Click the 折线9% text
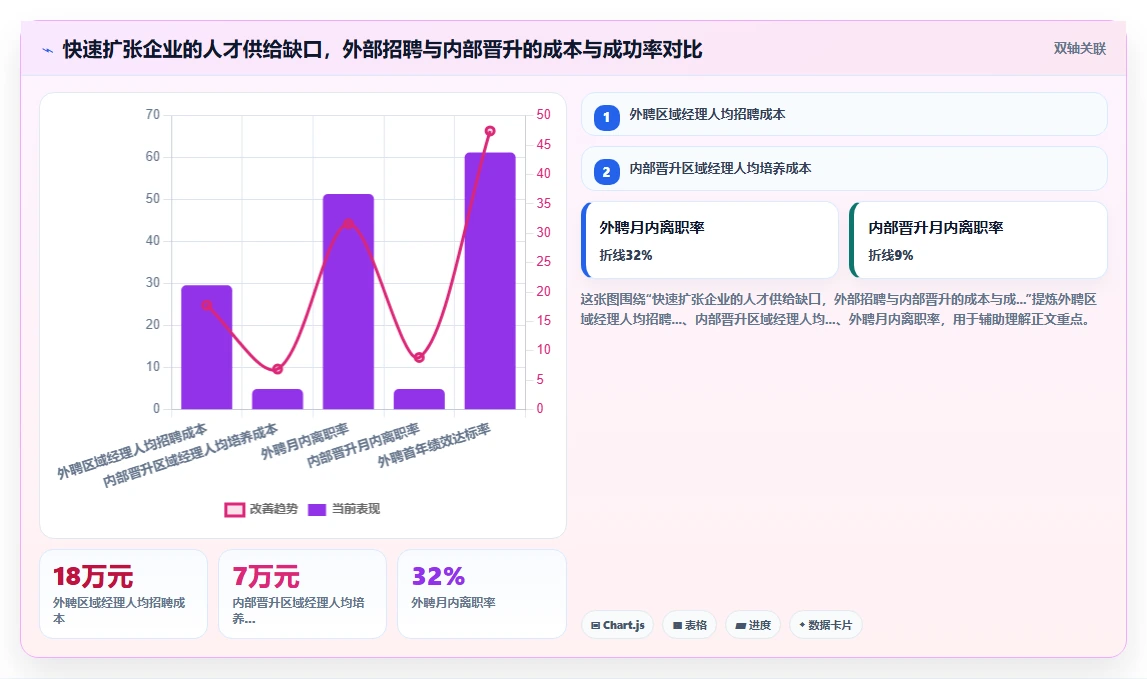 890,255
